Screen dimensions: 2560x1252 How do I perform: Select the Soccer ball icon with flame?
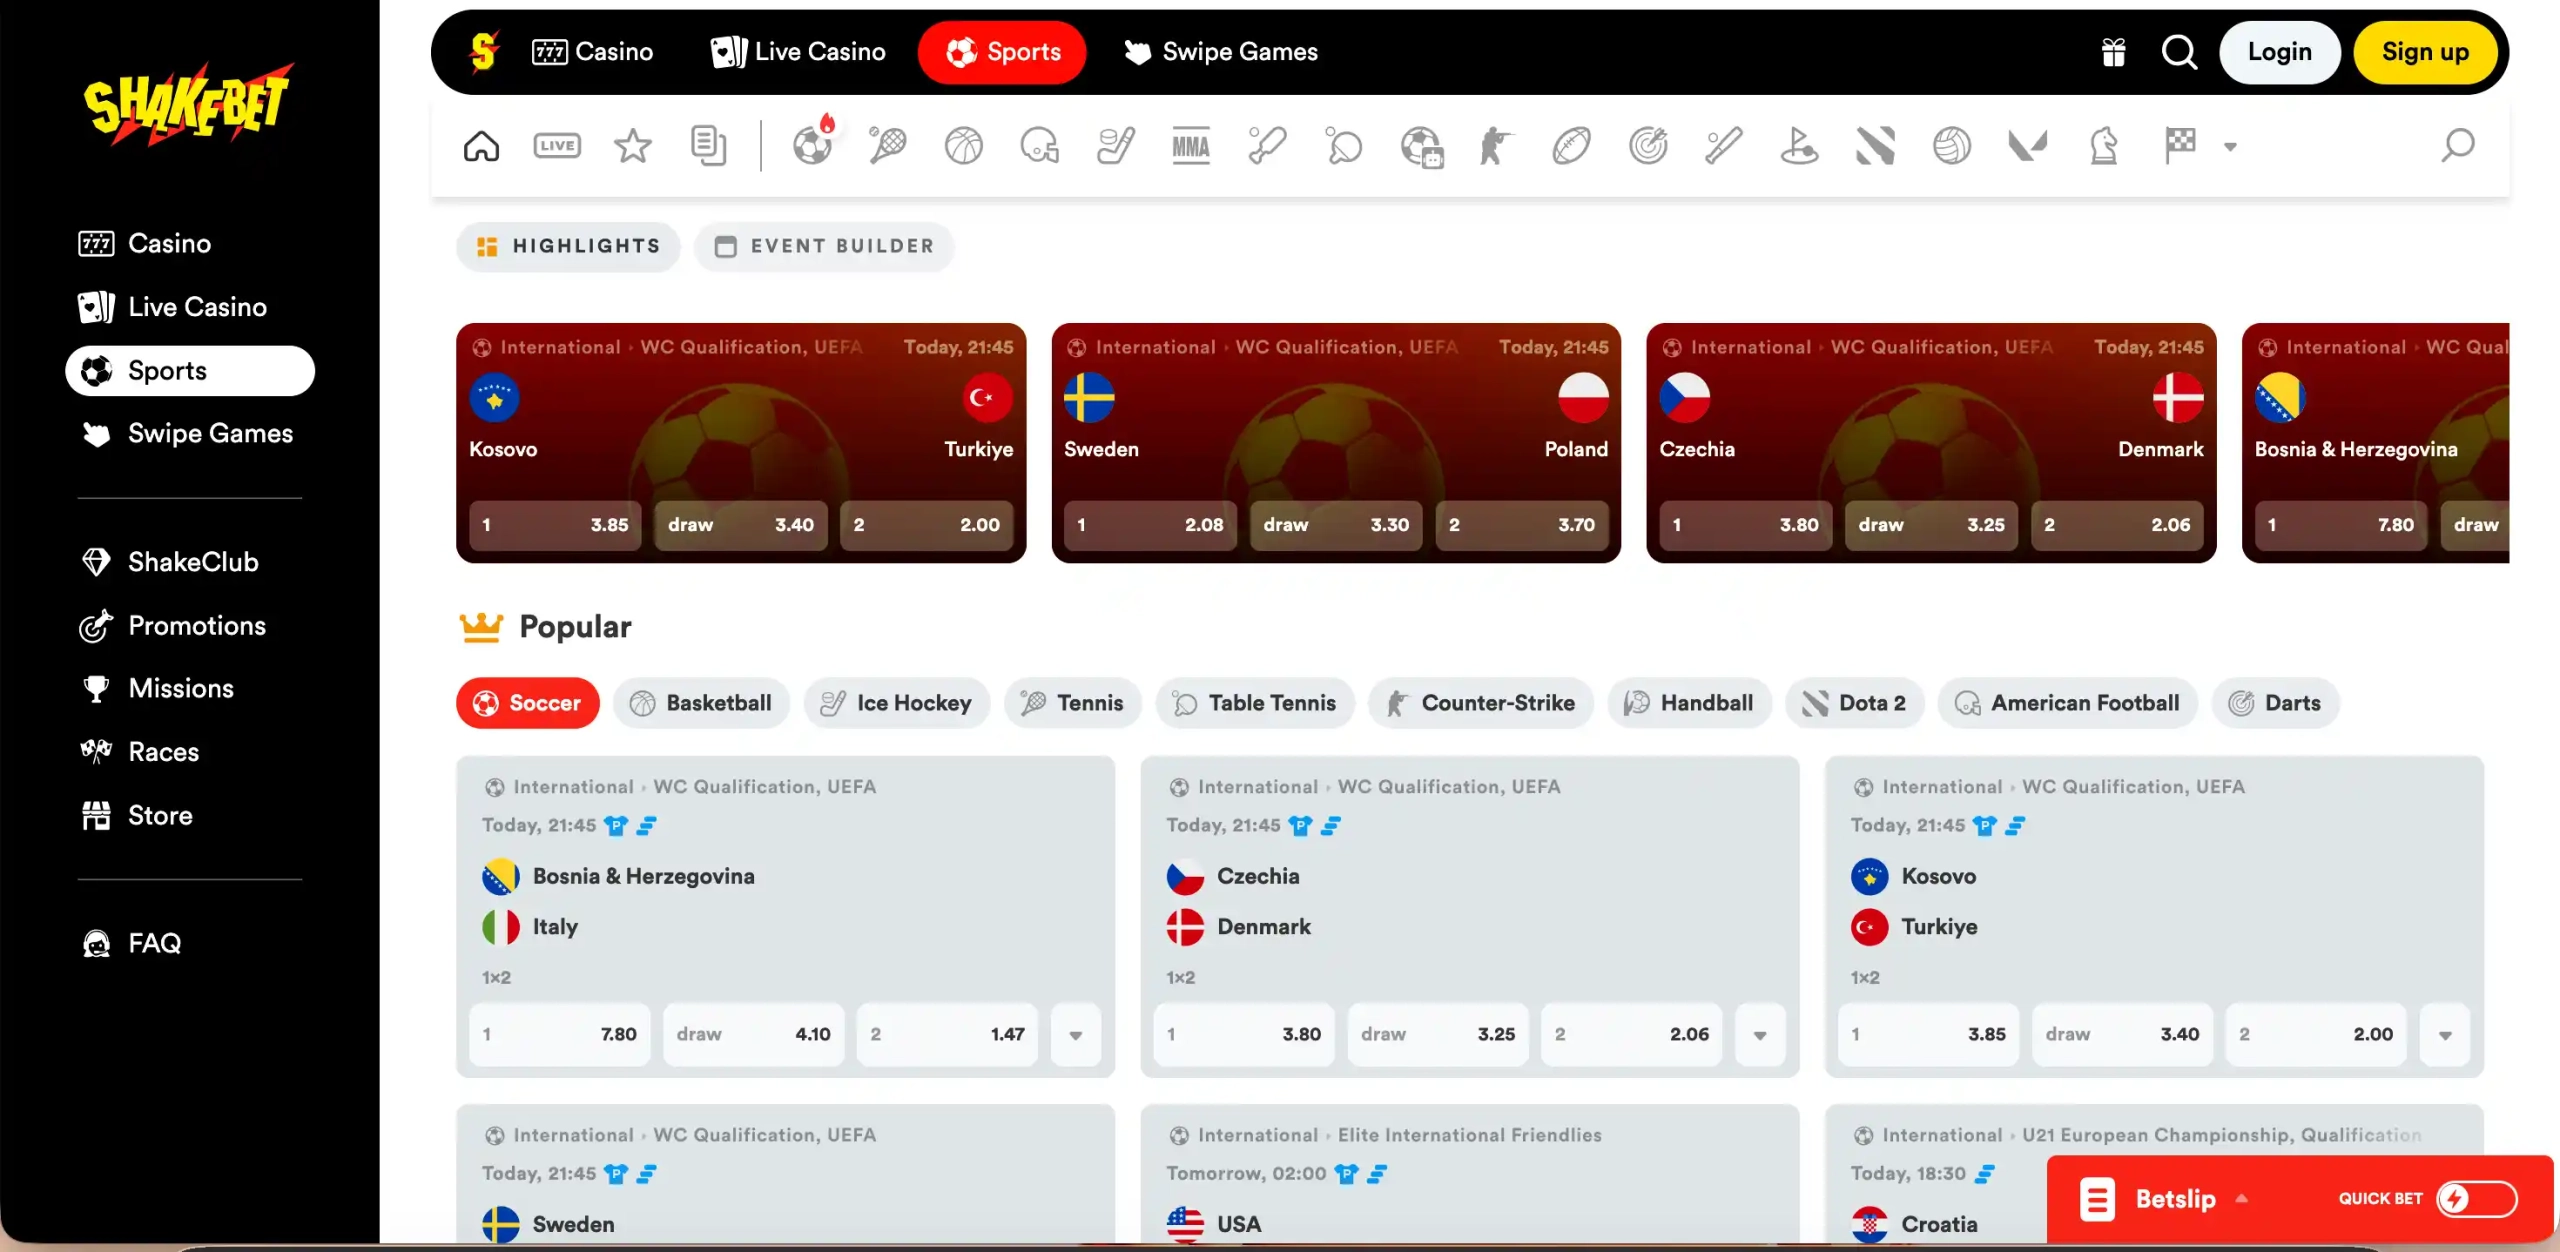[x=813, y=143]
